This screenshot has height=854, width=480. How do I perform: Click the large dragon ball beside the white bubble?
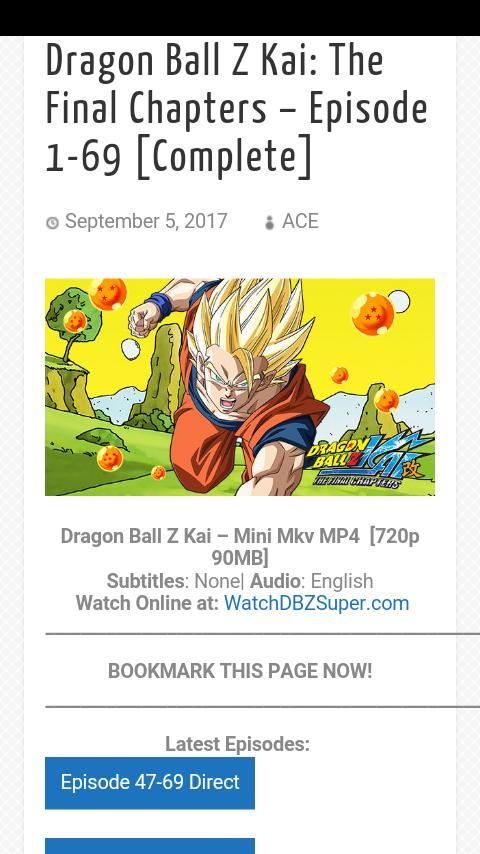click(x=373, y=314)
